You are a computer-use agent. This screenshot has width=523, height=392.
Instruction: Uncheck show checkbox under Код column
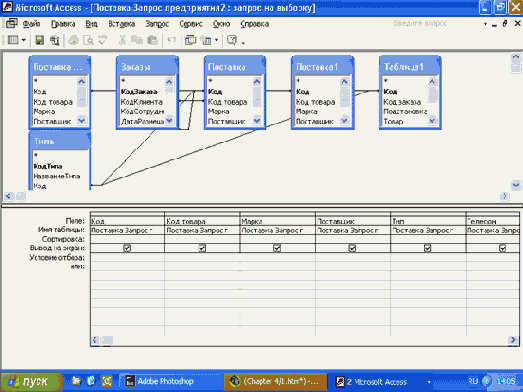coord(127,248)
